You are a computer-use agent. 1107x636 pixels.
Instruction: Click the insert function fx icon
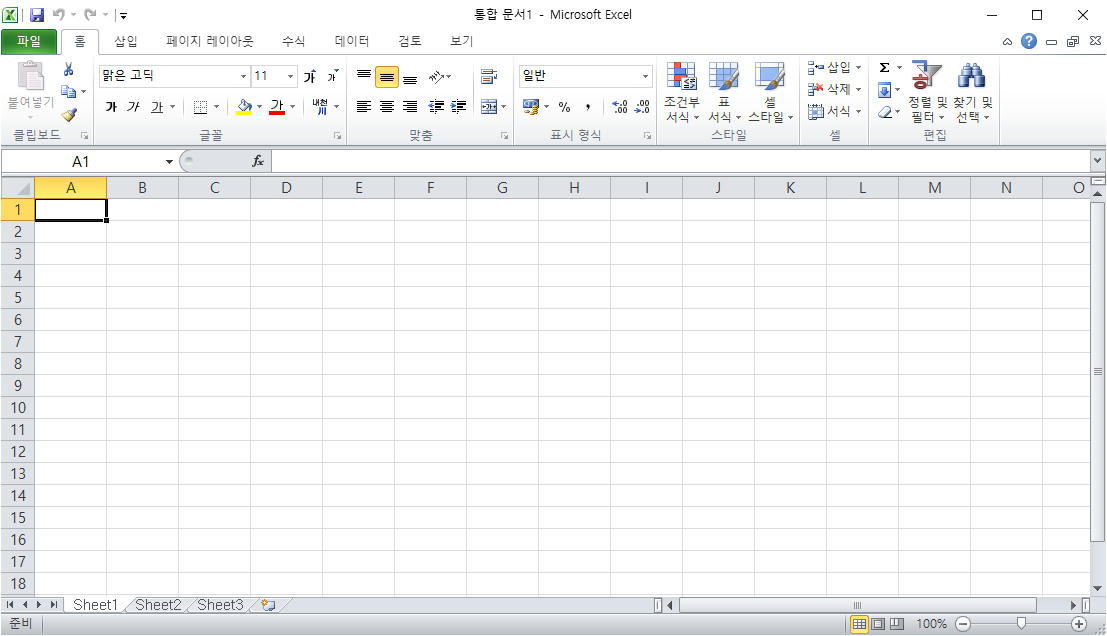258,162
